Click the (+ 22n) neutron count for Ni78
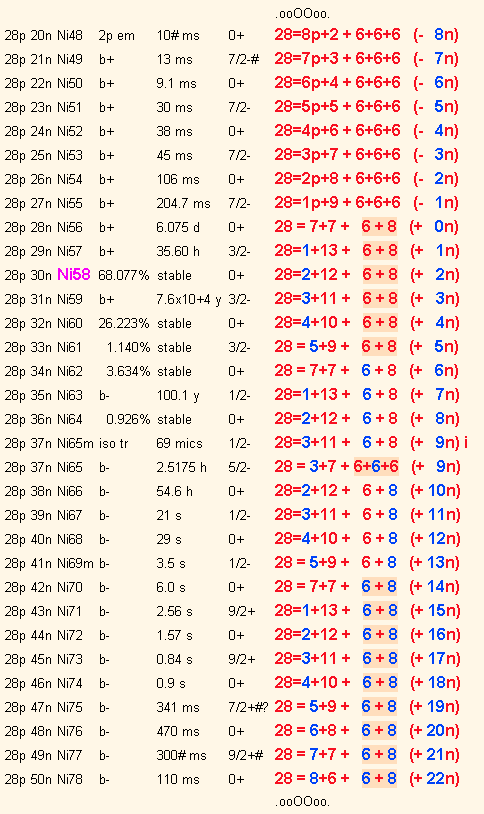This screenshot has height=814, width=484. pyautogui.click(x=435, y=778)
